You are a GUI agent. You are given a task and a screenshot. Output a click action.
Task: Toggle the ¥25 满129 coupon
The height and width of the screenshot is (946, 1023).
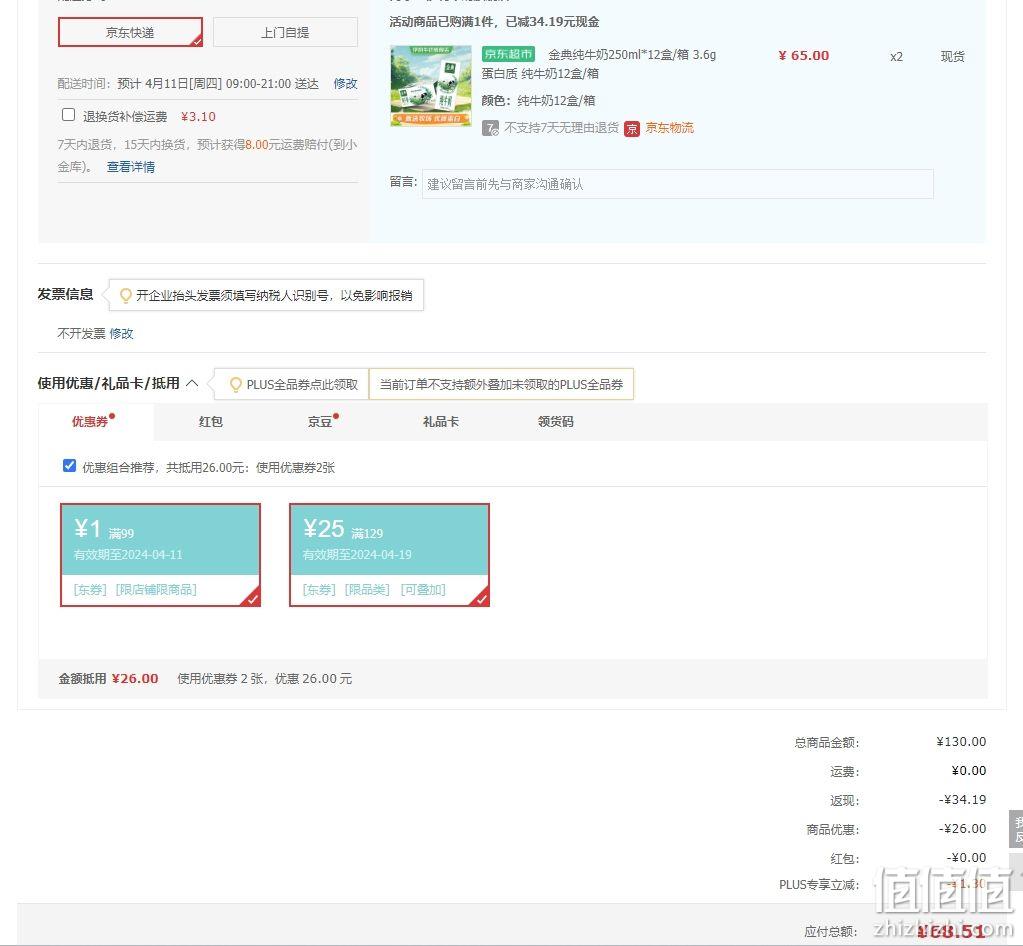pyautogui.click(x=389, y=555)
